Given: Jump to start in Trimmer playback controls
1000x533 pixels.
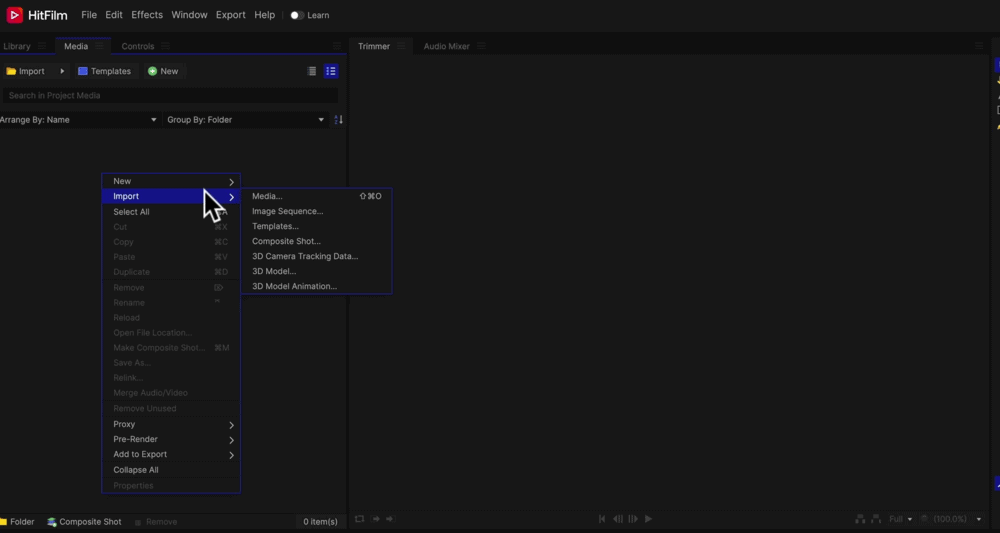Looking at the screenshot, I should point(601,519).
